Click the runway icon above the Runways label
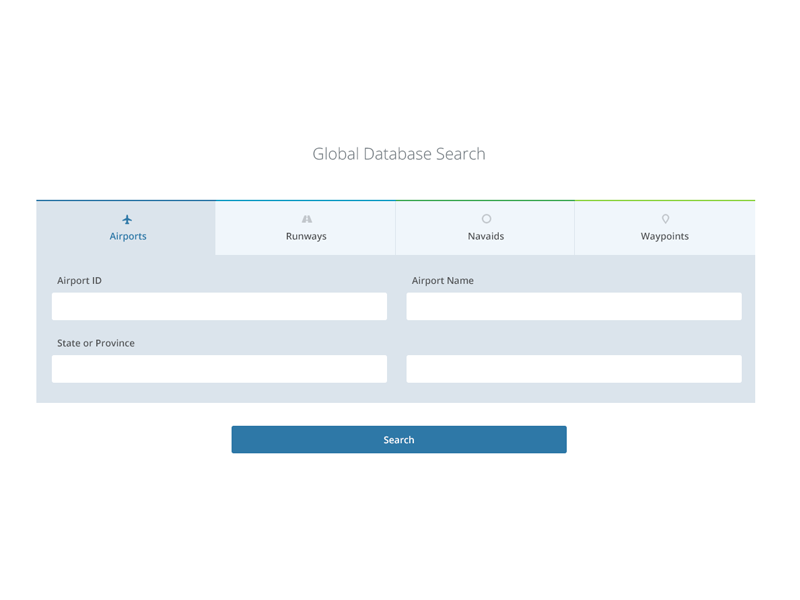Screen dimensions: 800x600 coord(306,219)
